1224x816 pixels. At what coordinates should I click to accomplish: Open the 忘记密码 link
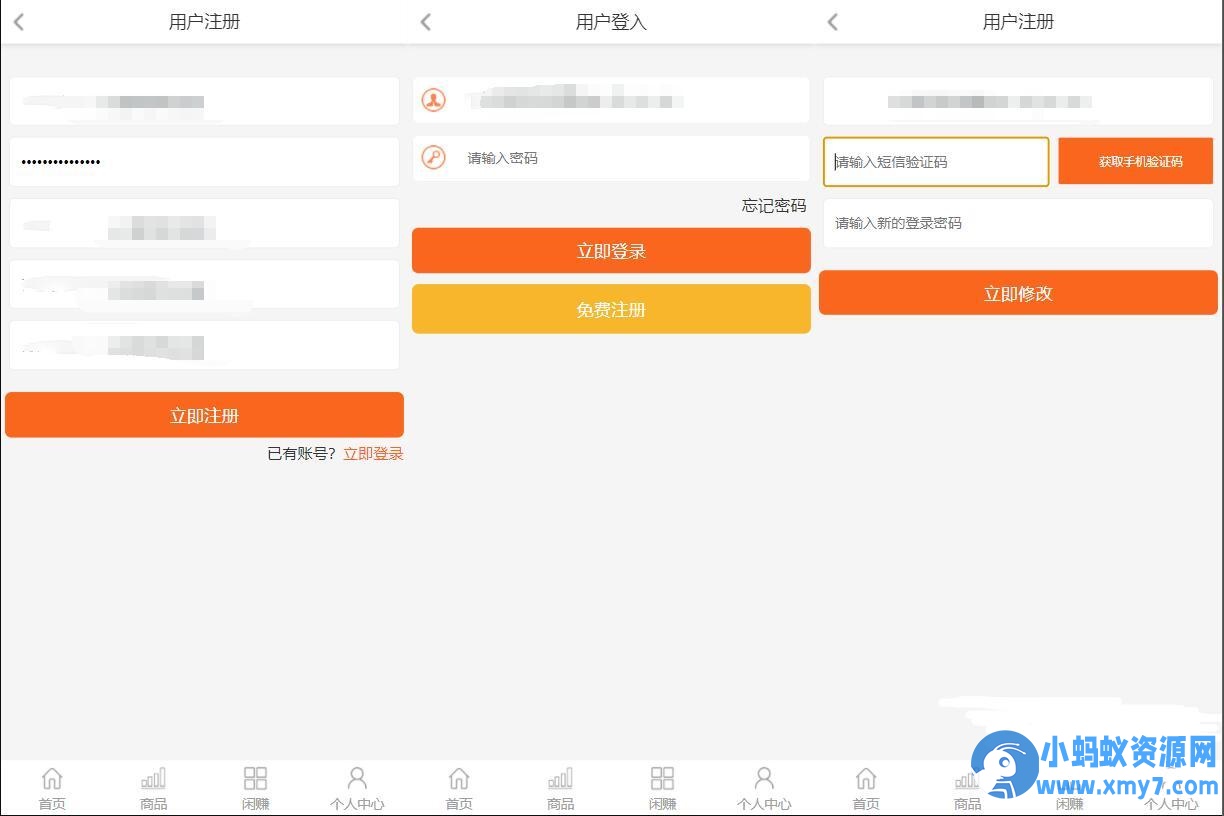(774, 205)
